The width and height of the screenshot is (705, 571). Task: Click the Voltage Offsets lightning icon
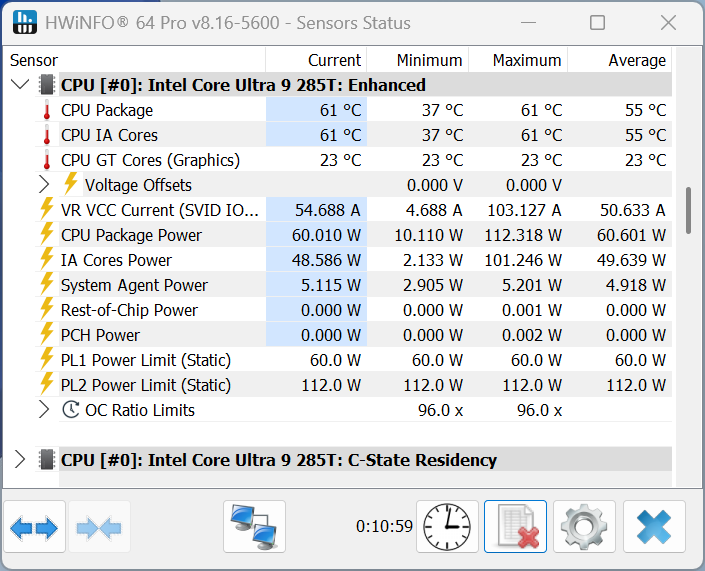[71, 184]
